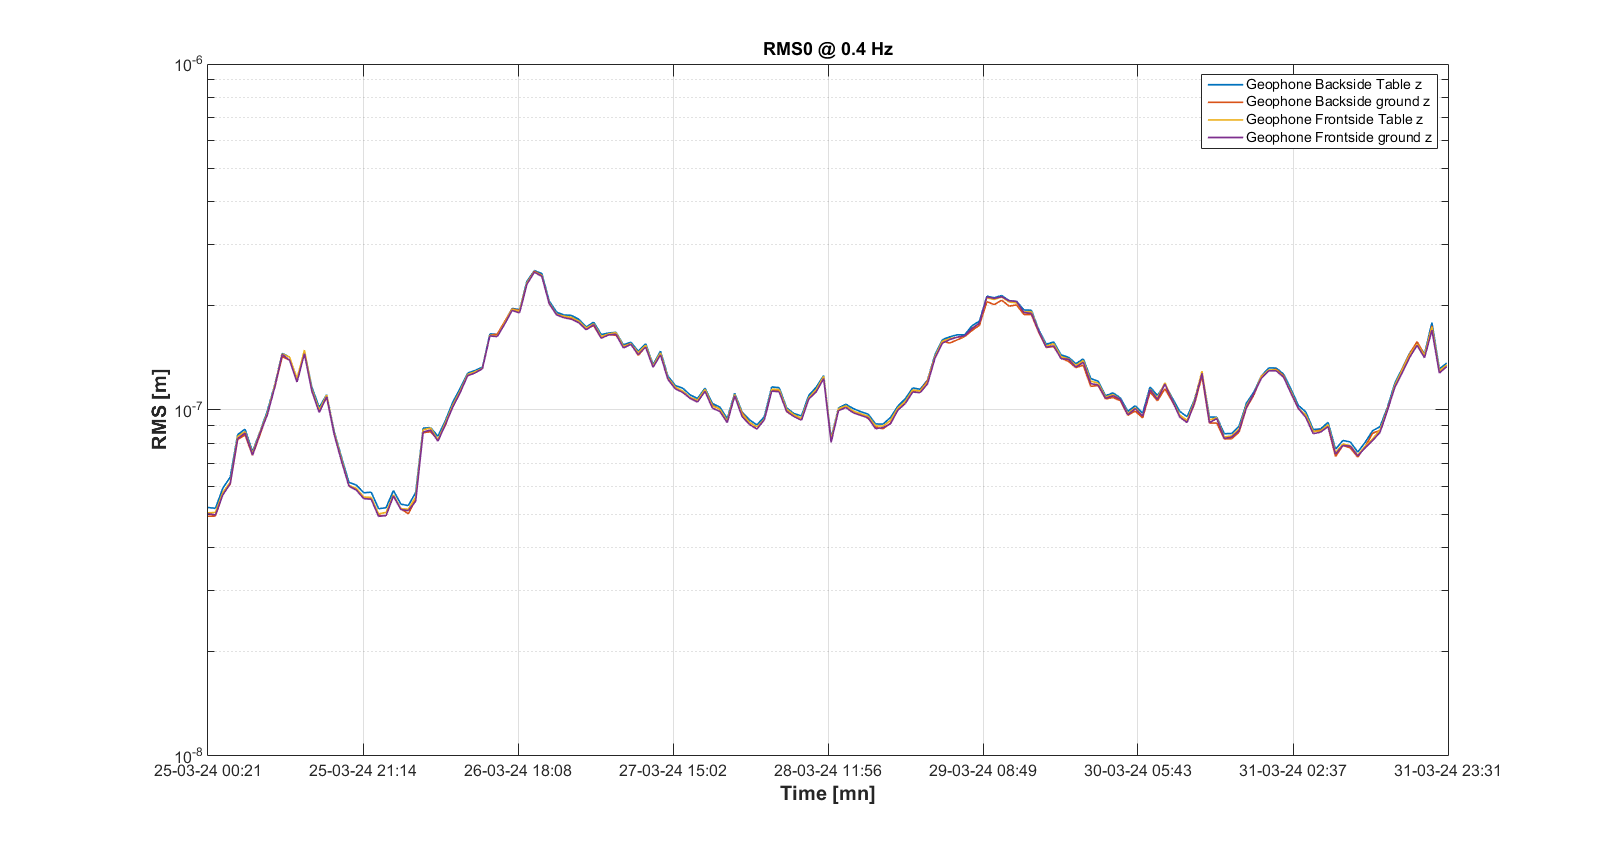Click the purple line sample in legend

tap(1225, 137)
